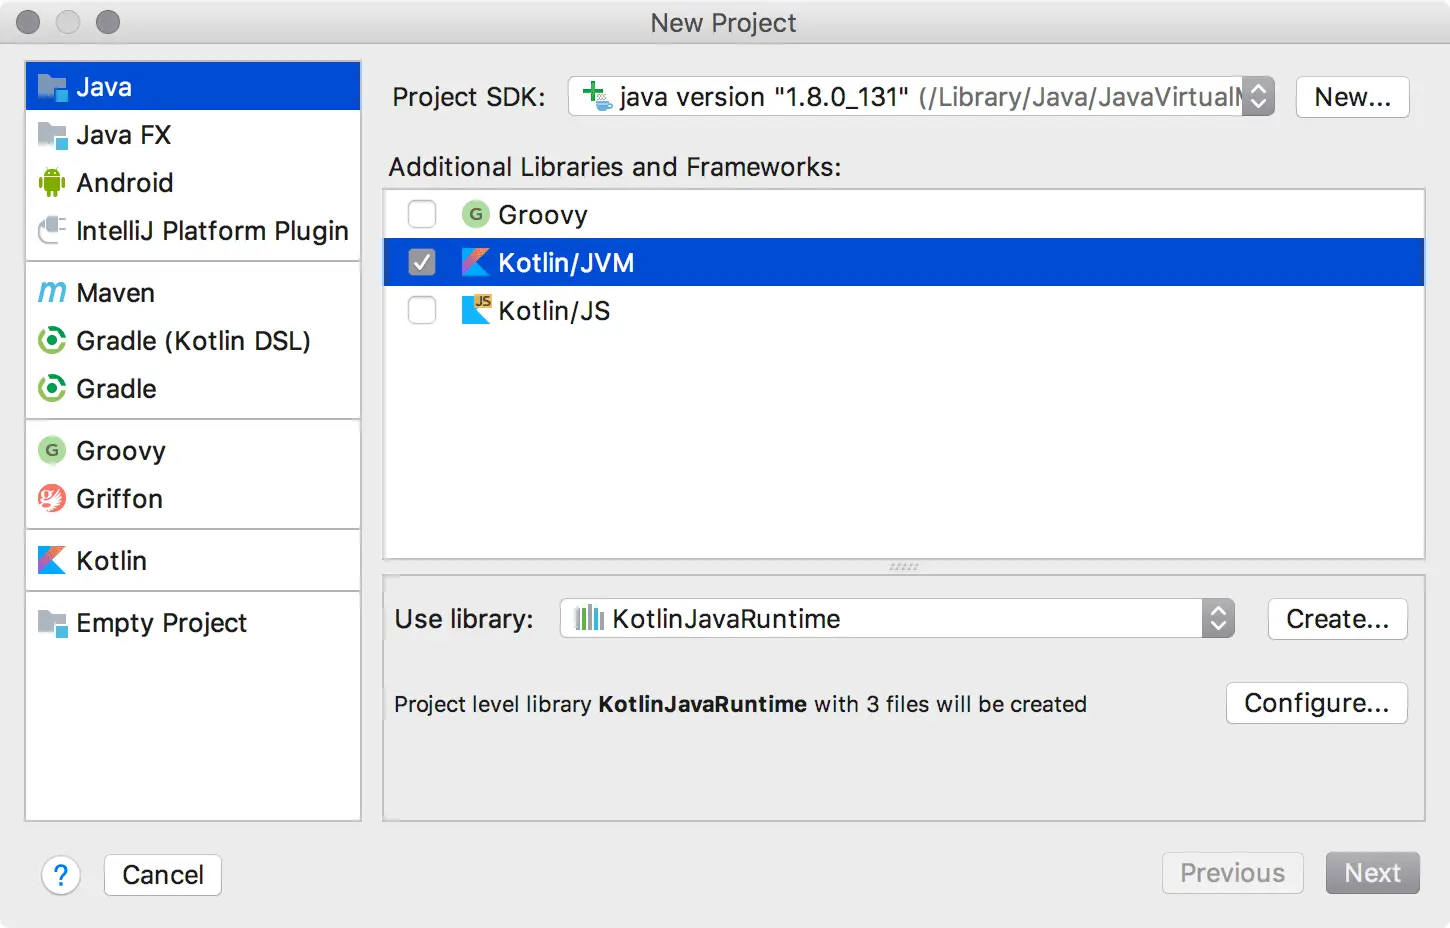Click the Kotlin logo icon in sidebar
Viewport: 1450px width, 928px height.
[x=52, y=560]
